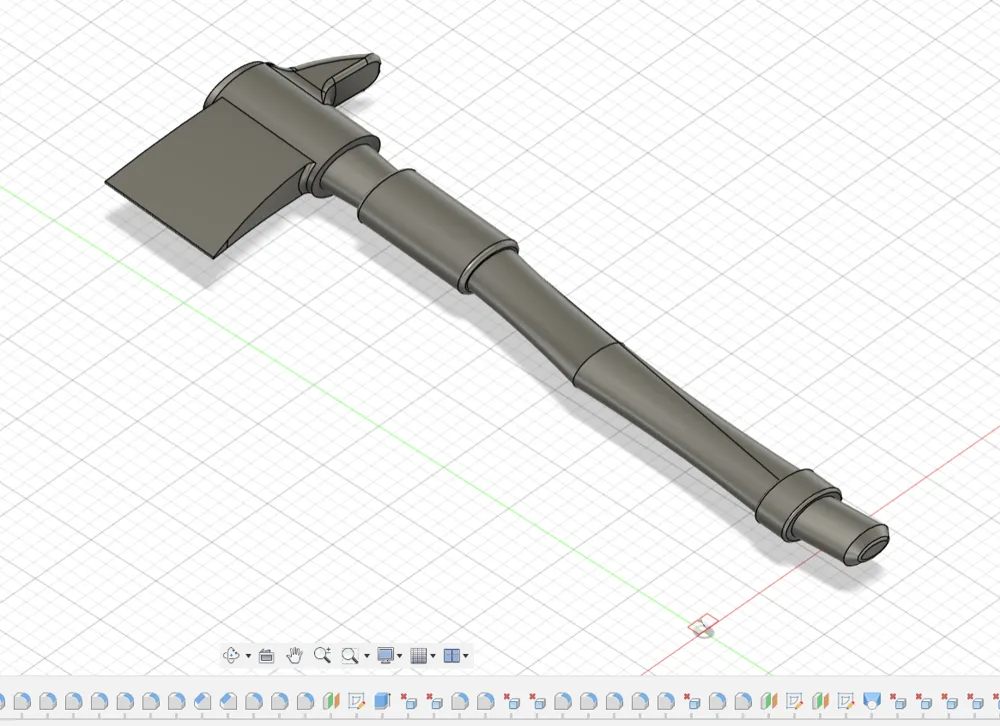This screenshot has width=1000, height=726.
Task: Expand the Grid and Snaps dropdown arrow
Action: click(x=433, y=656)
